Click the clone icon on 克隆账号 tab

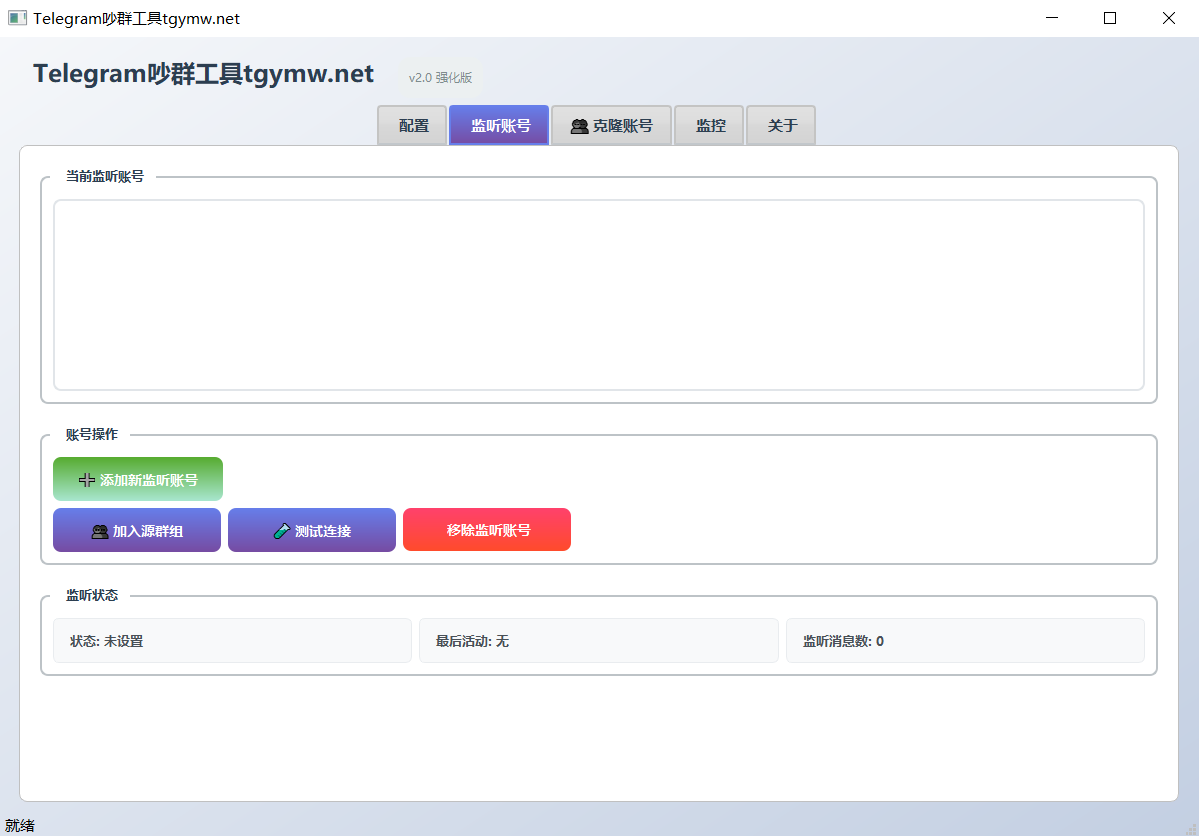(x=579, y=126)
